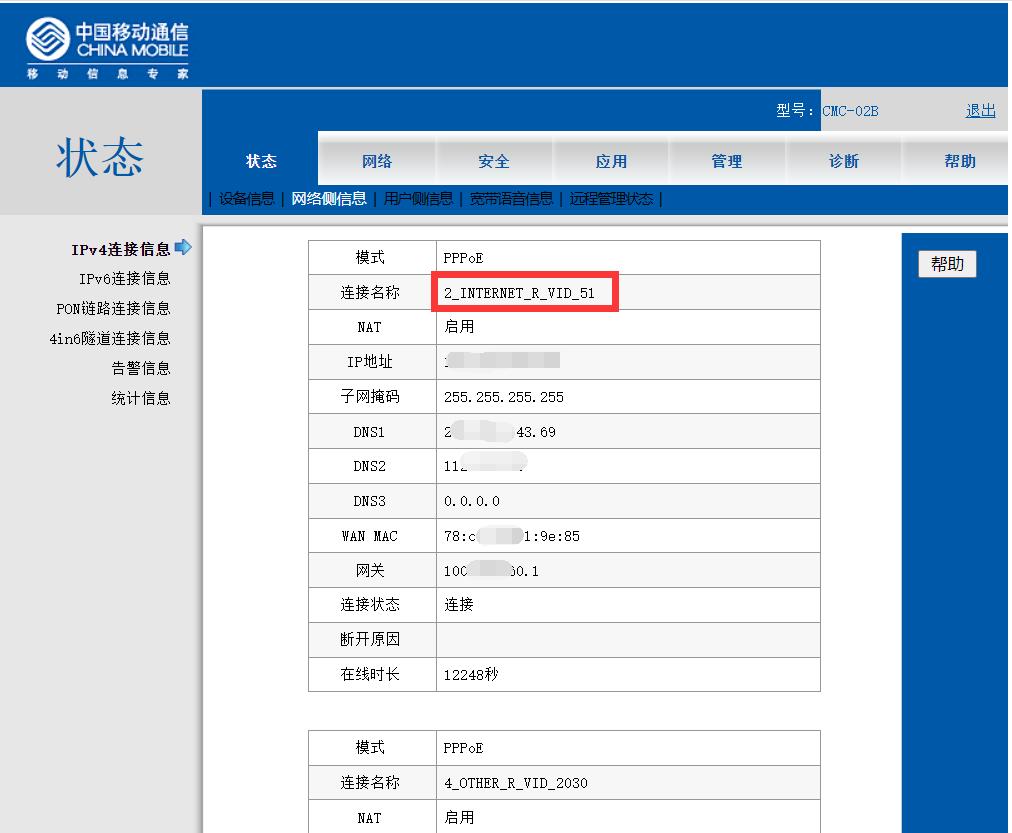Open PON链路连接信息 page
The height and width of the screenshot is (833, 1012).
[x=113, y=309]
